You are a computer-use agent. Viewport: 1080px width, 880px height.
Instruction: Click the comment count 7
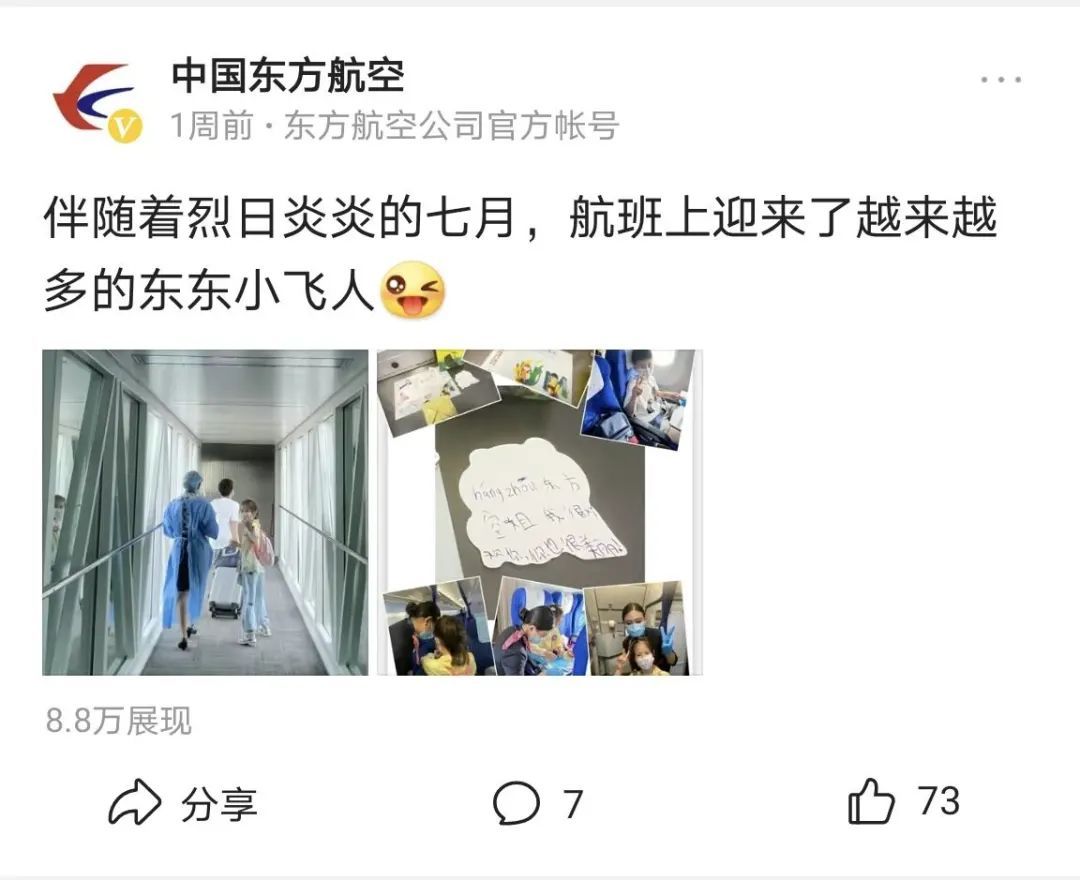(x=573, y=804)
